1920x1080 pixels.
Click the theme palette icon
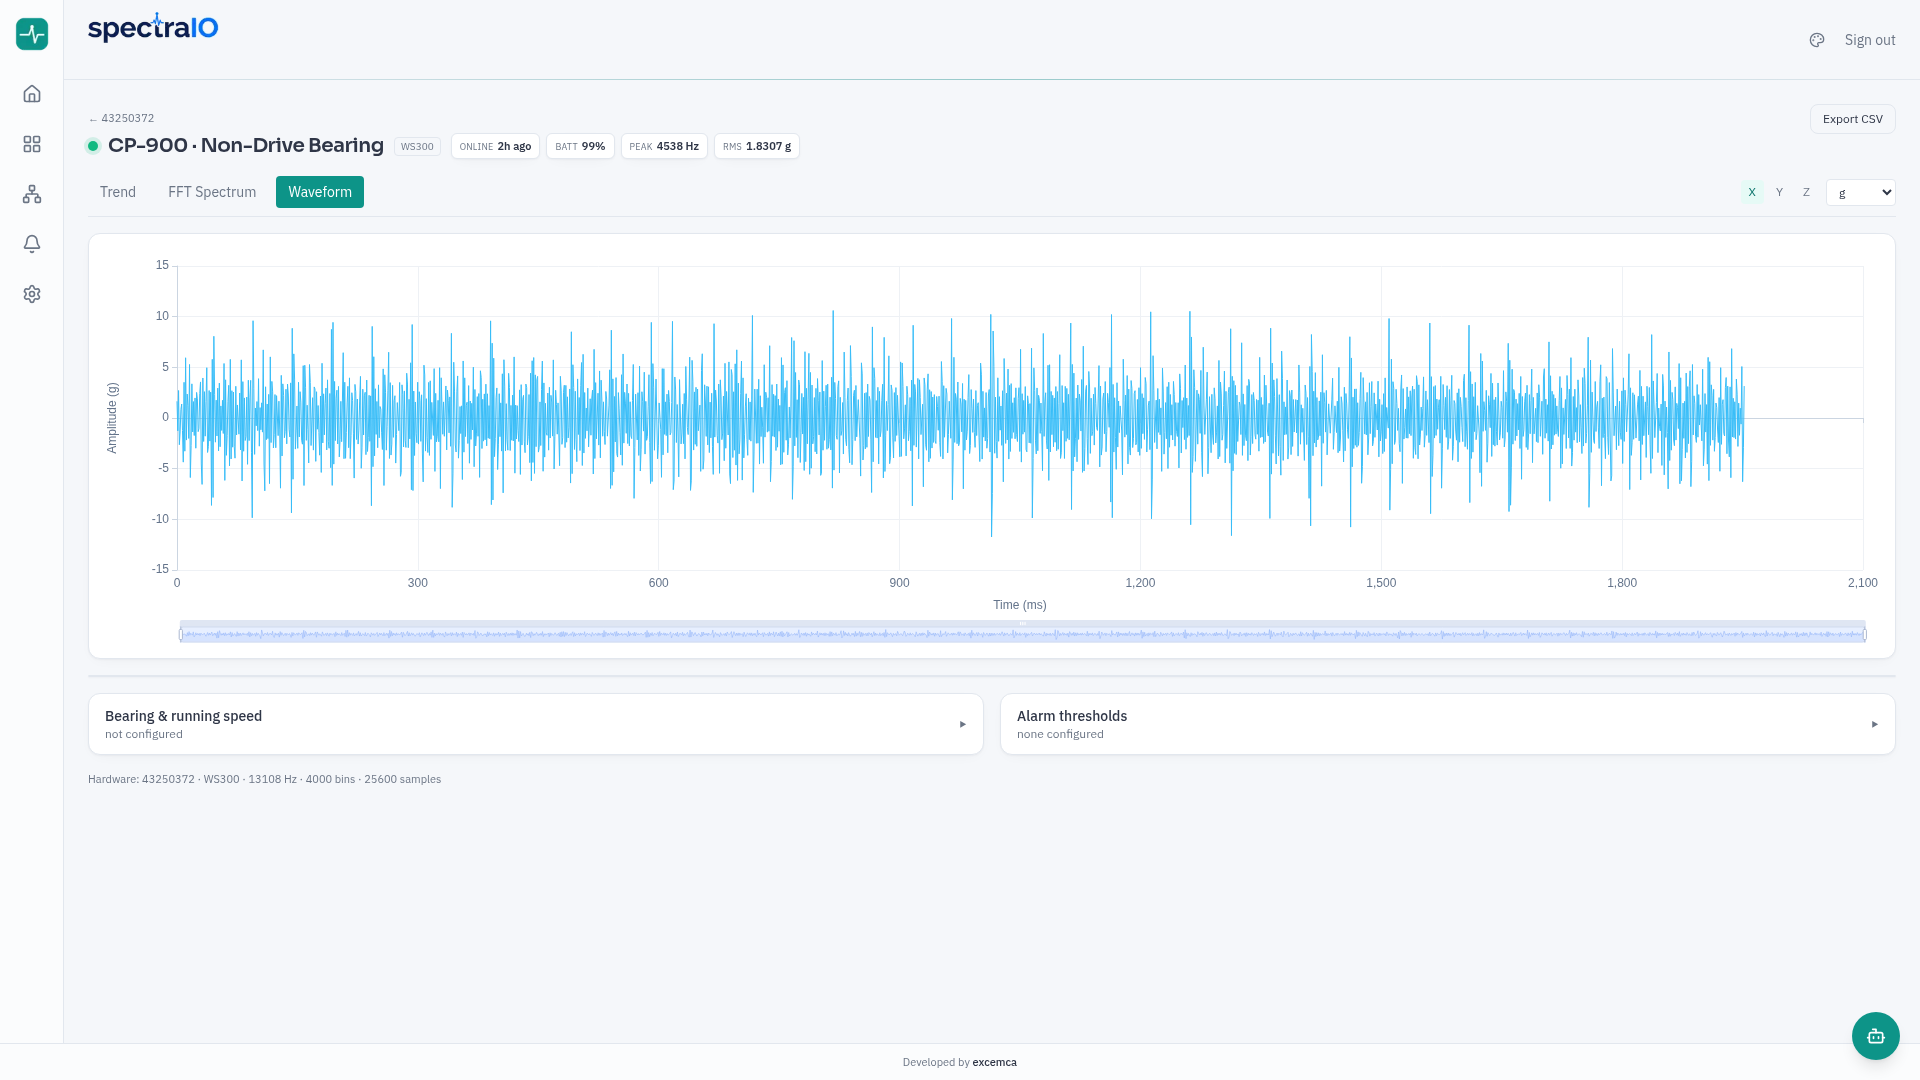tap(1817, 40)
